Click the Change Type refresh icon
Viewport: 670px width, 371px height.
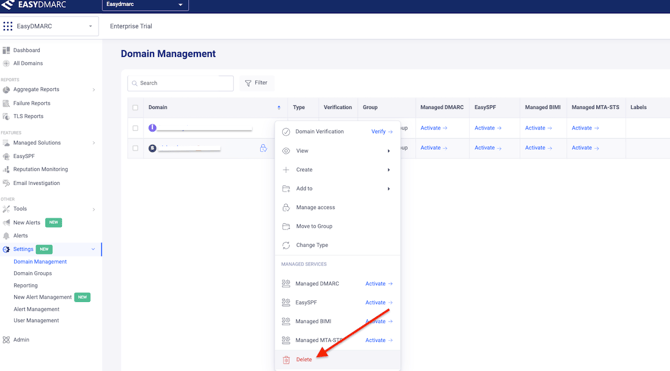click(286, 245)
